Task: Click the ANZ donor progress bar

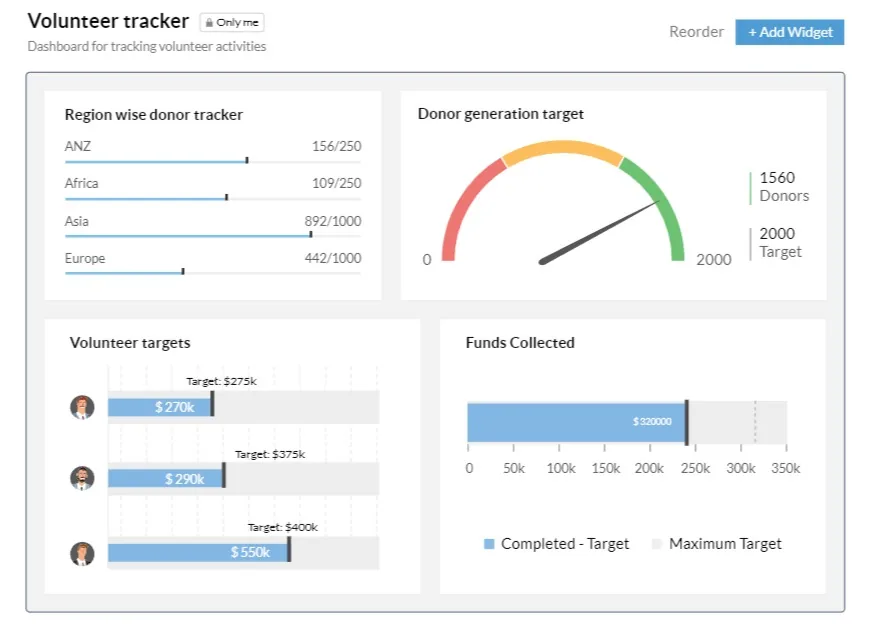Action: click(213, 161)
